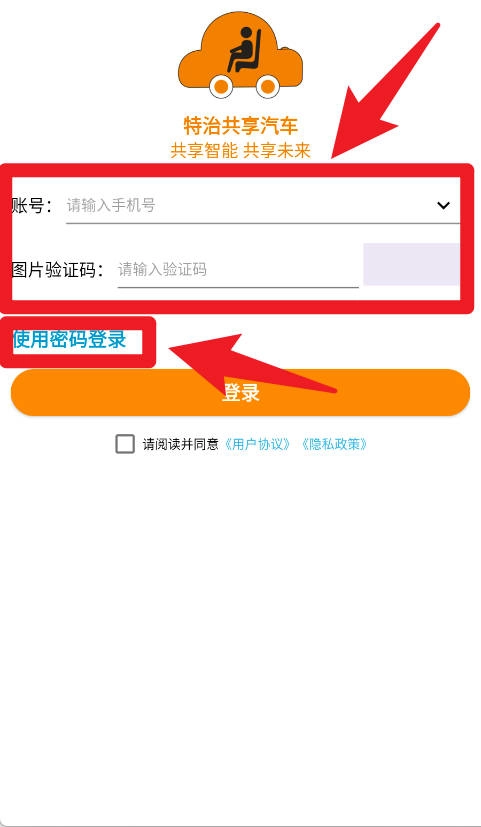Refresh the captcha image box
Image resolution: width=481 pixels, height=827 pixels.
tap(411, 264)
